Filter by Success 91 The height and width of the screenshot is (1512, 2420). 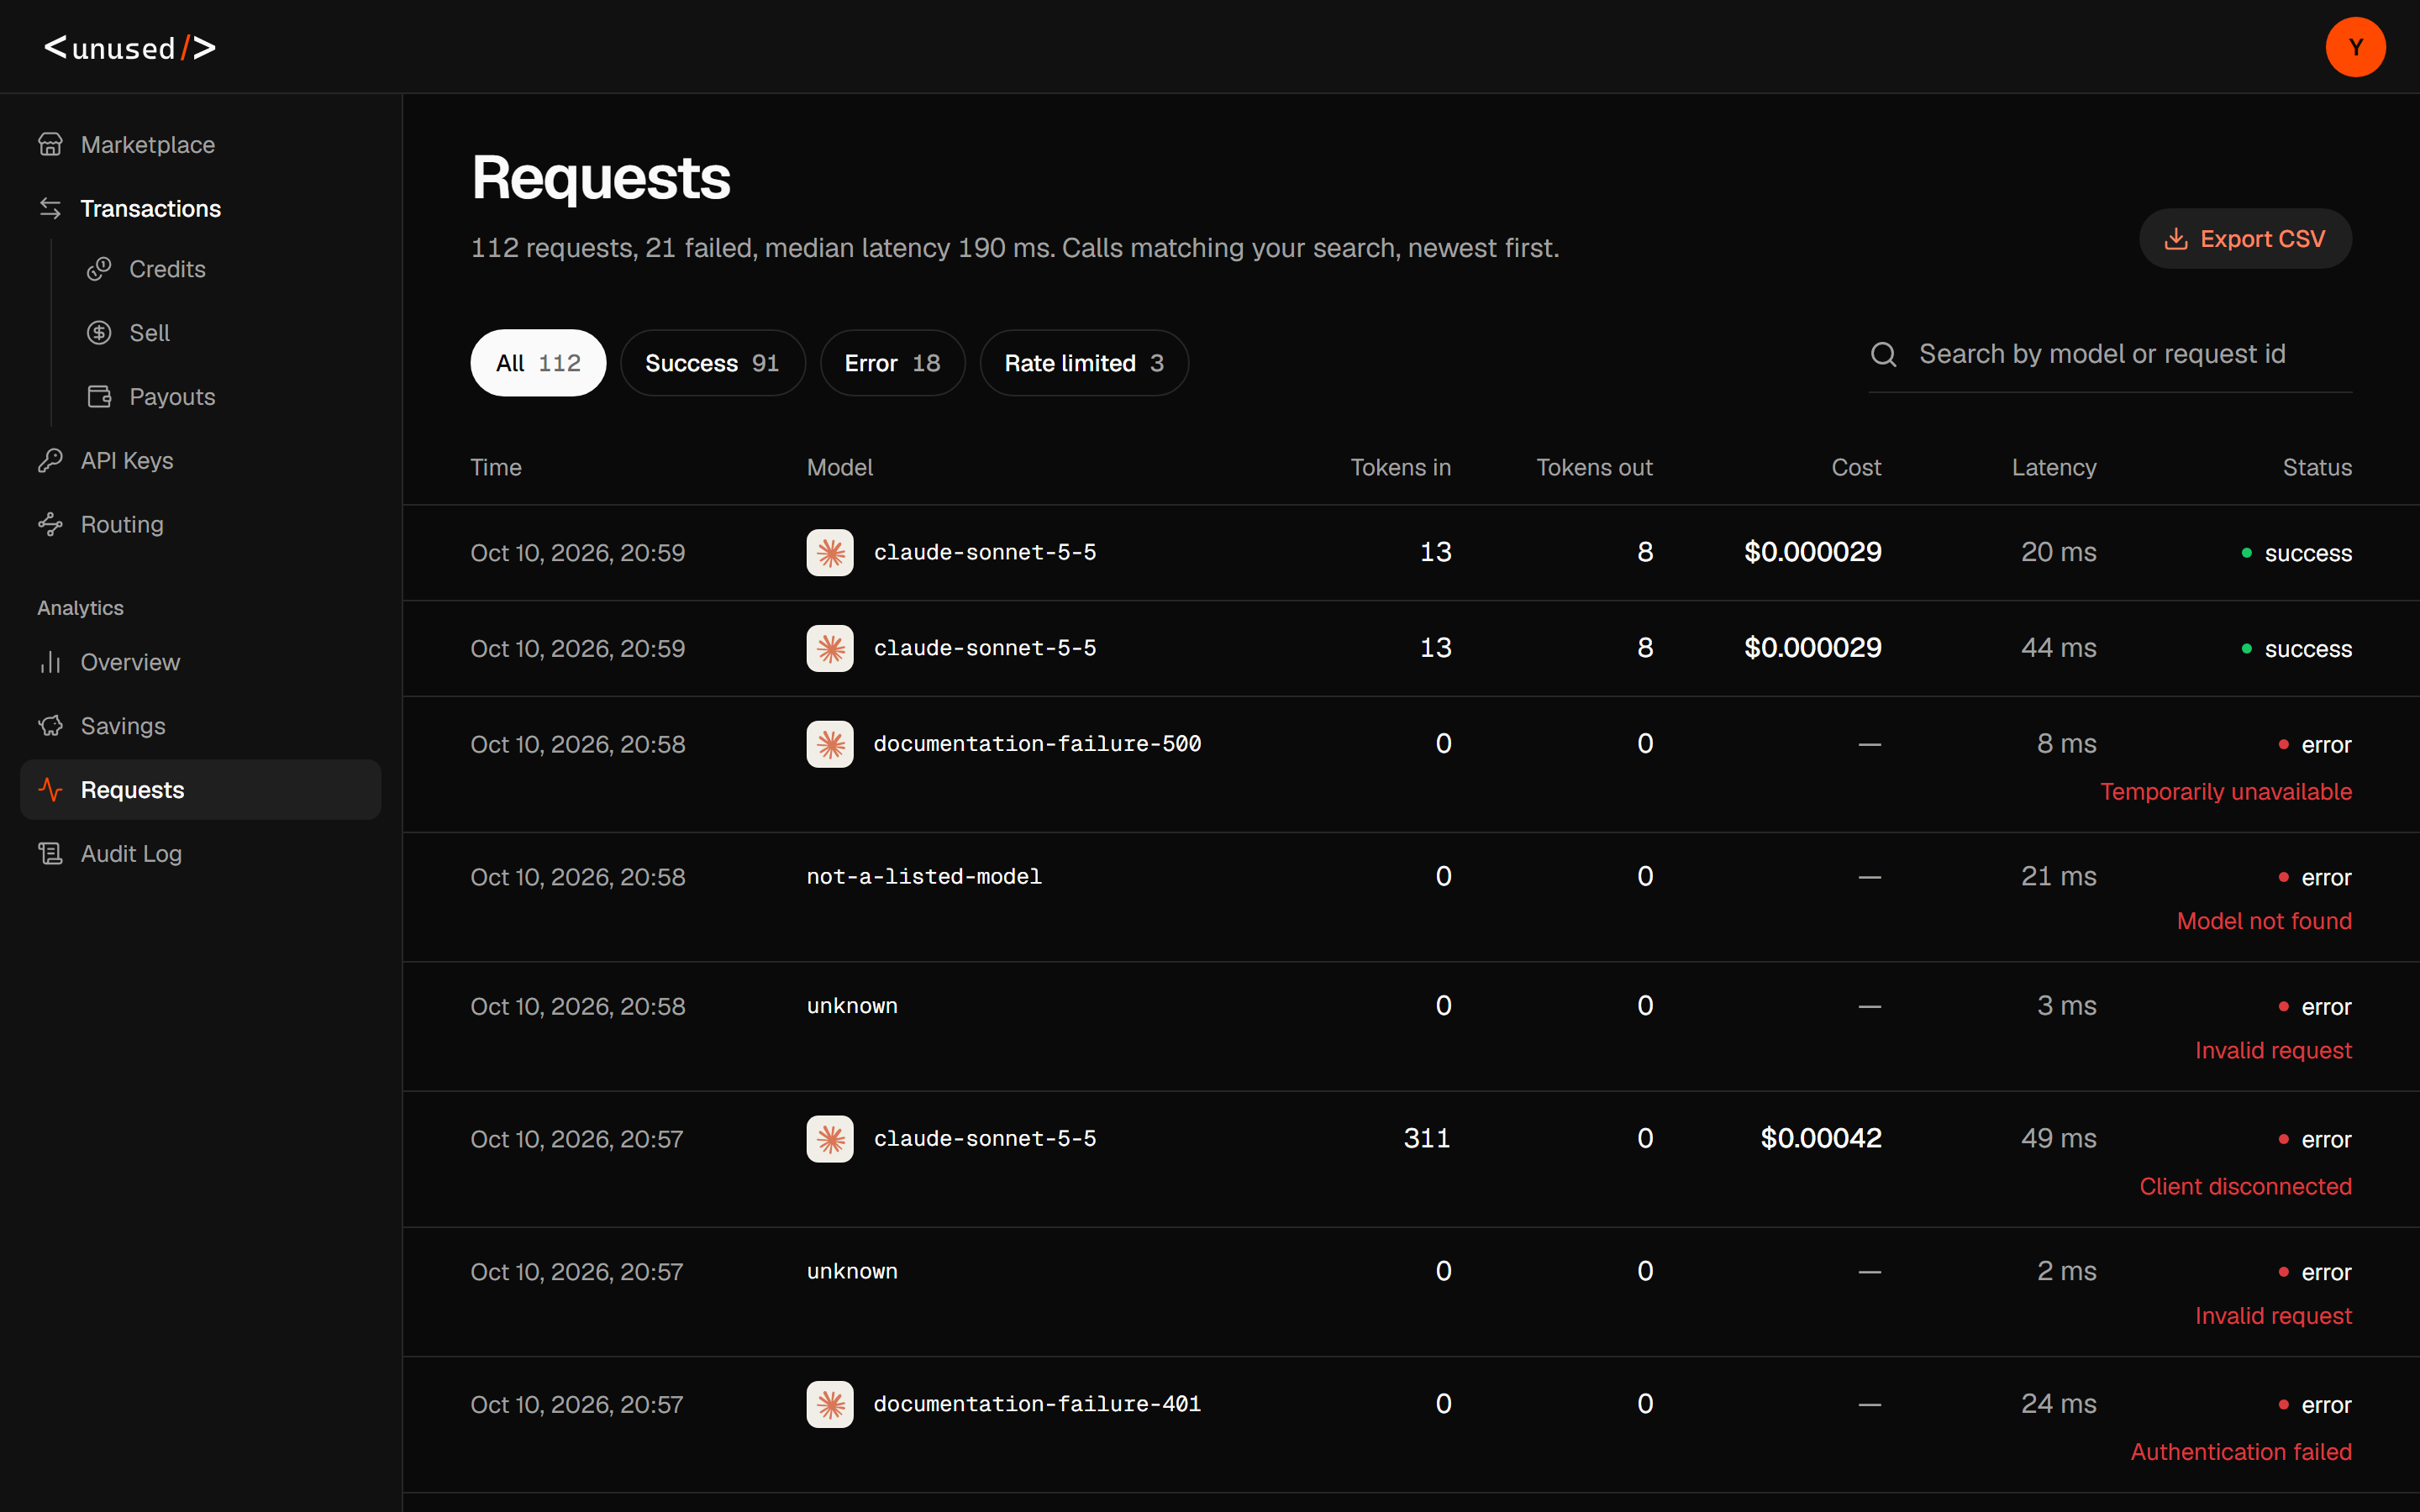(712, 363)
